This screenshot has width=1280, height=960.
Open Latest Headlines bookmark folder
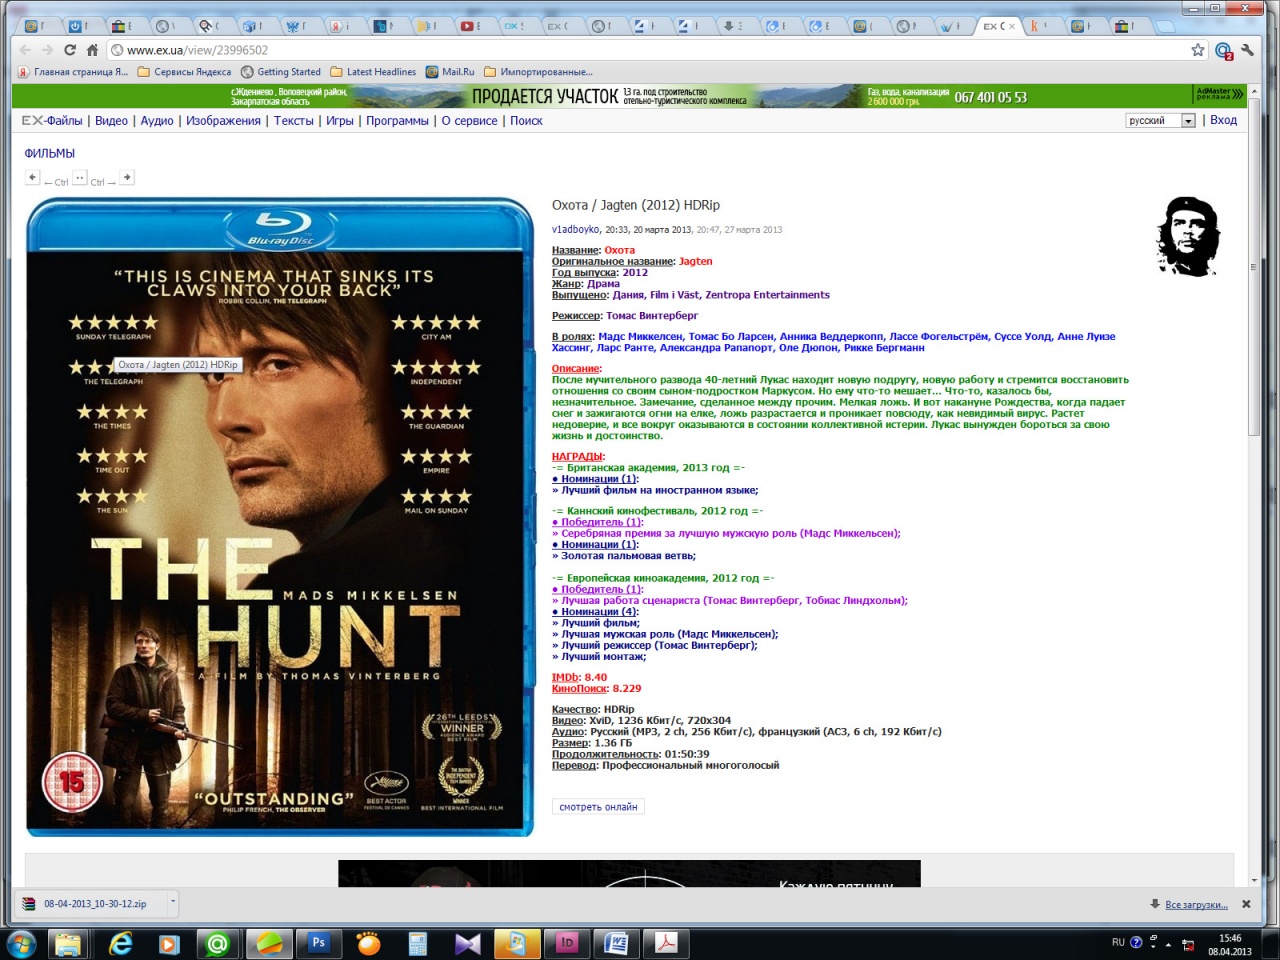[x=373, y=72]
